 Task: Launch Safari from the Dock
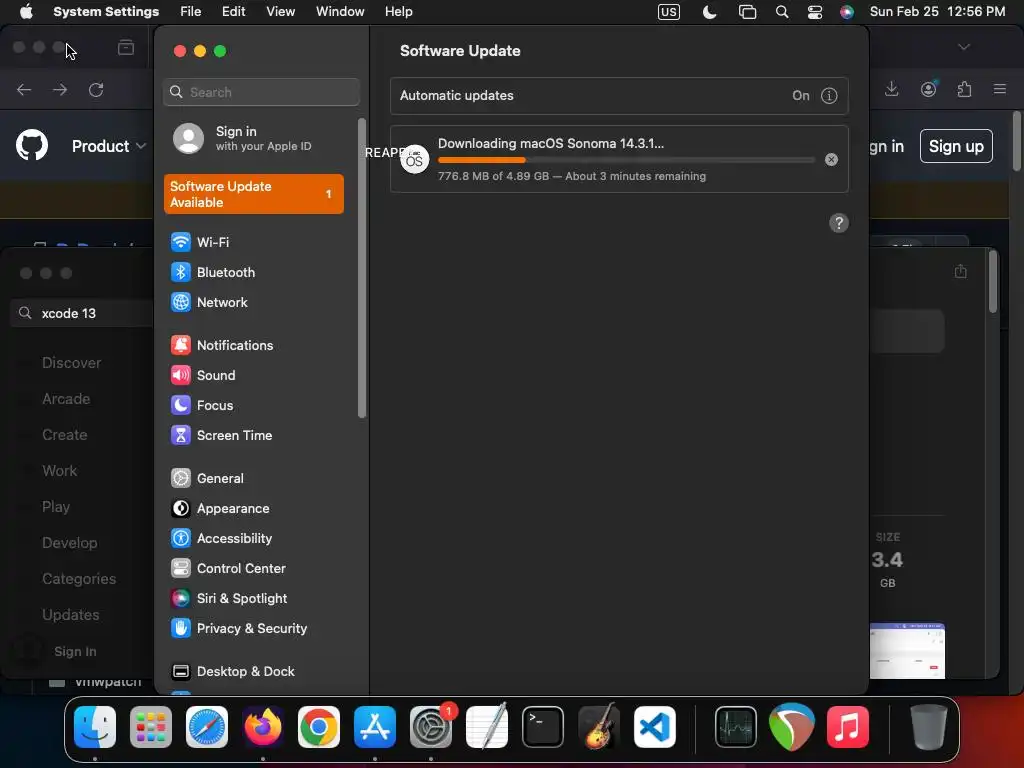pyautogui.click(x=207, y=727)
